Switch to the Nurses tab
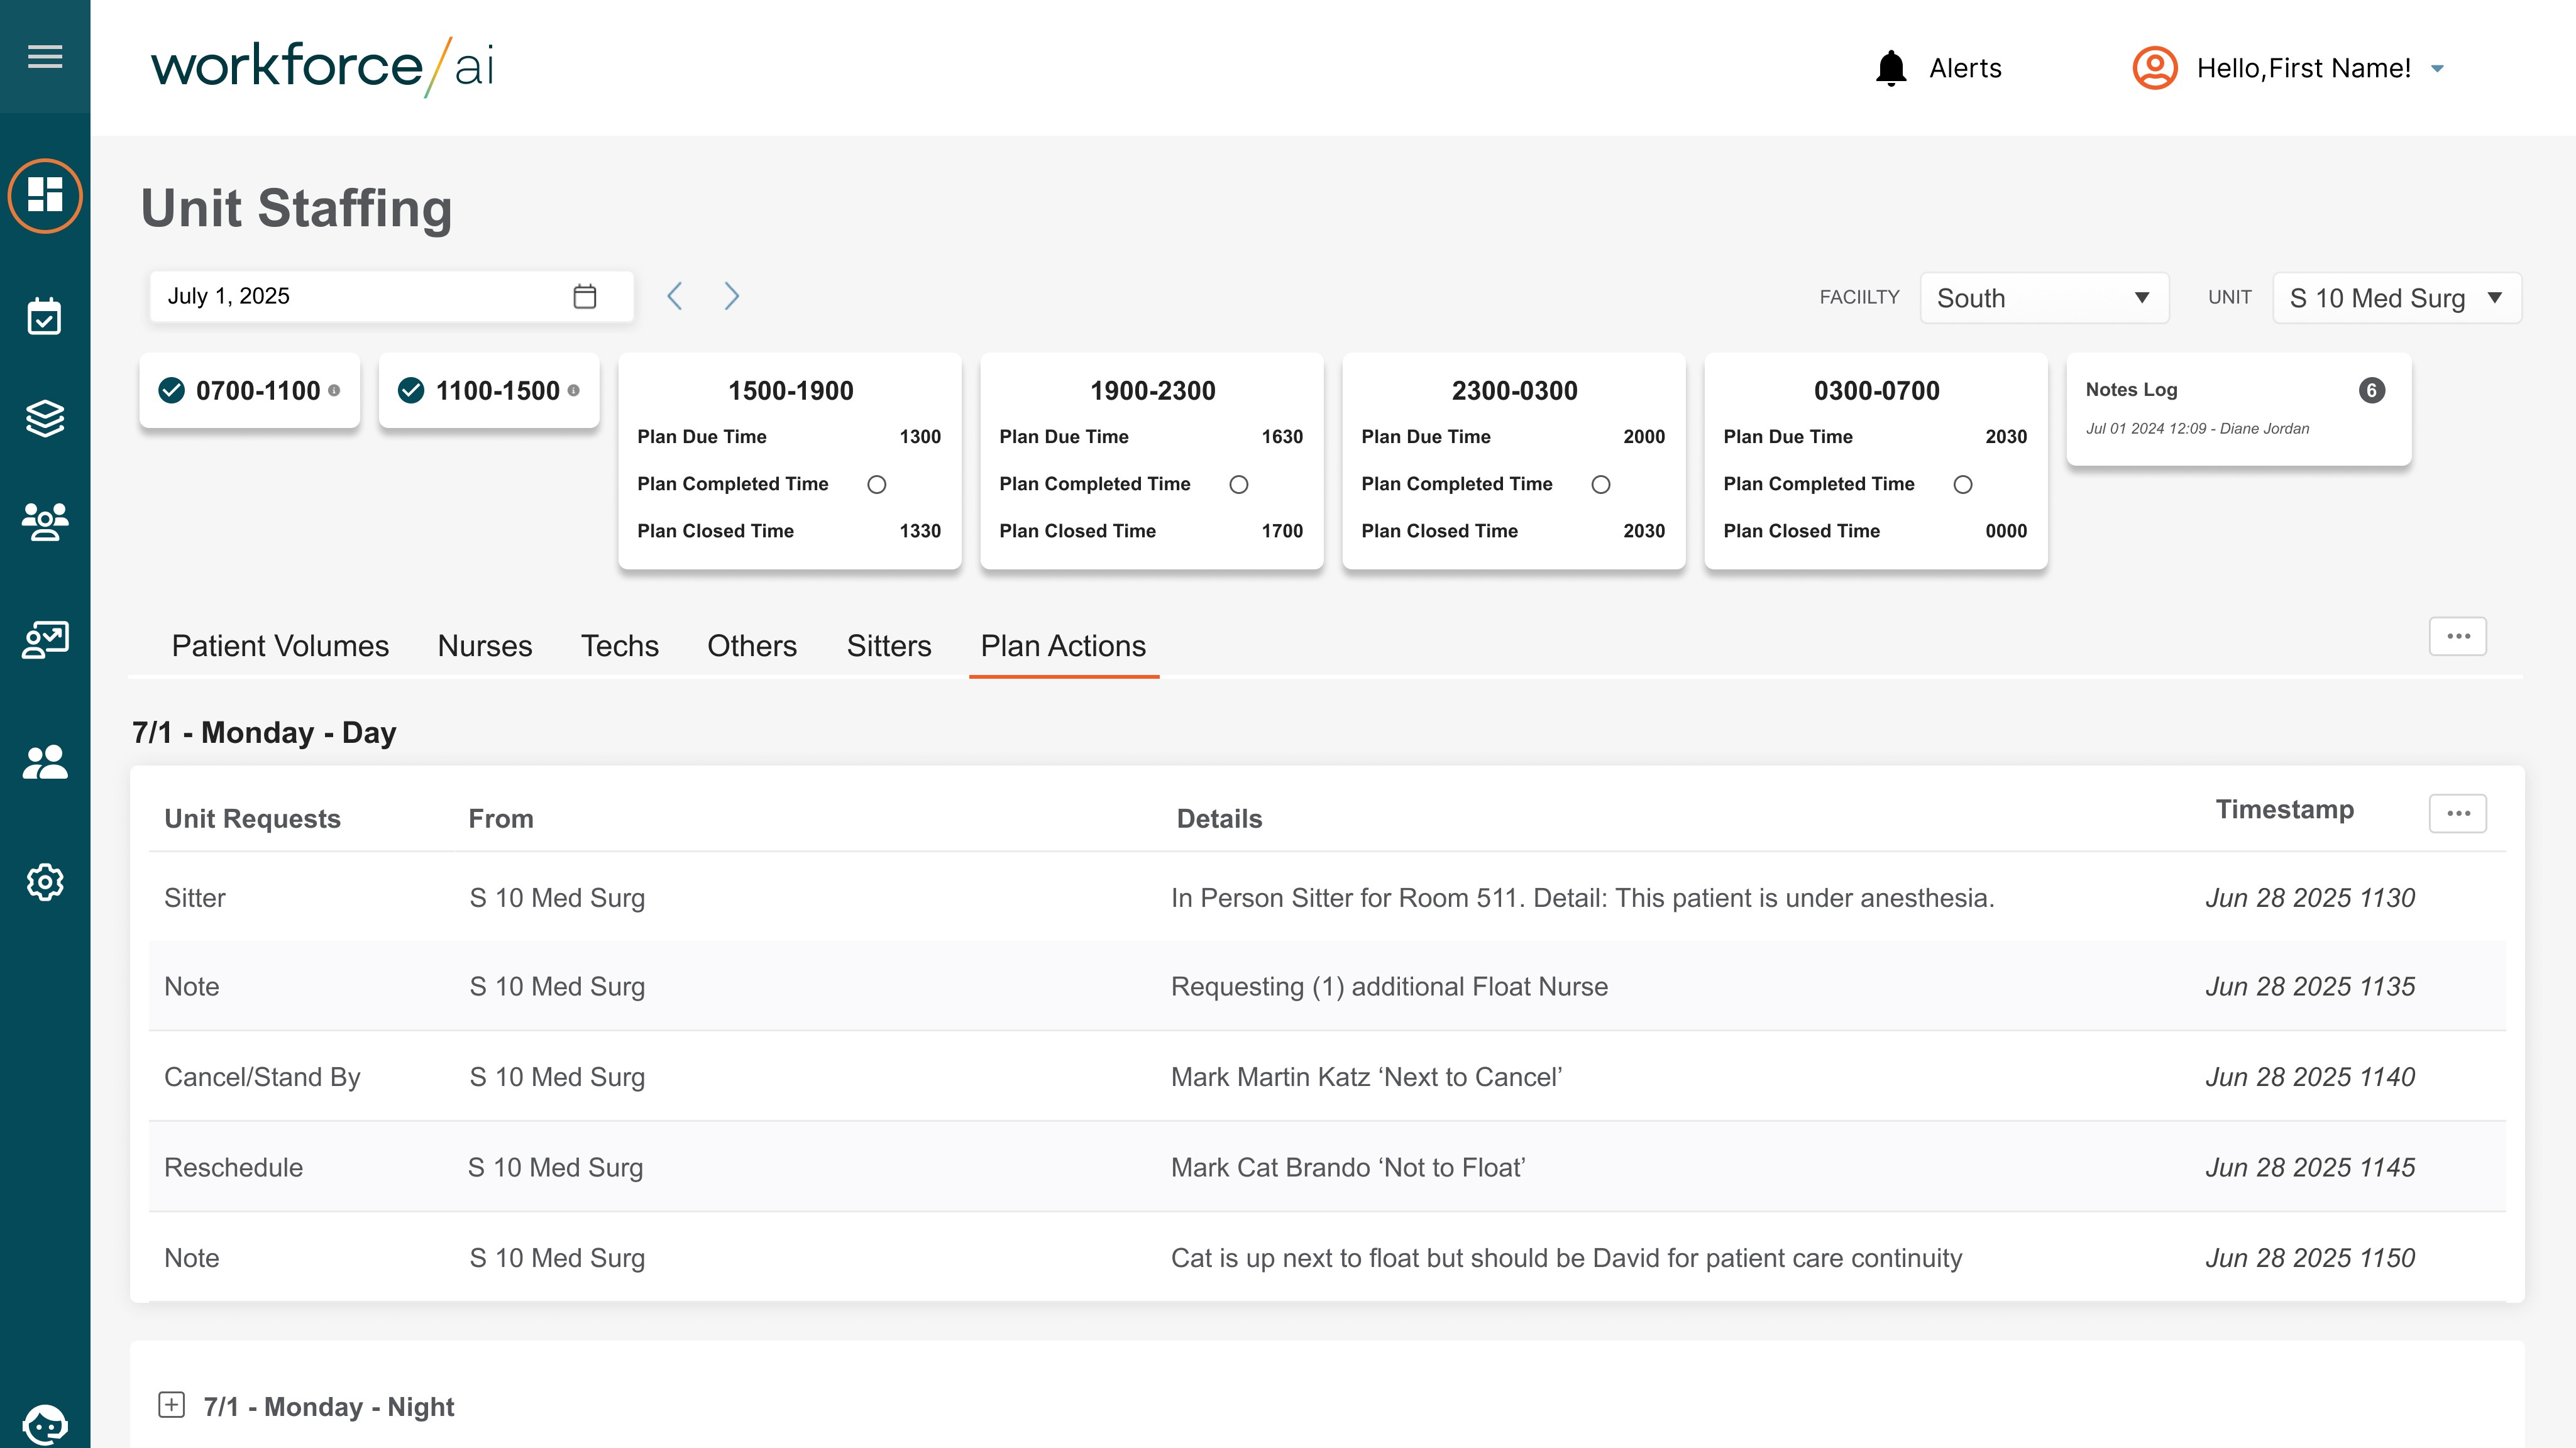Viewport: 2576px width, 1448px height. tap(485, 646)
